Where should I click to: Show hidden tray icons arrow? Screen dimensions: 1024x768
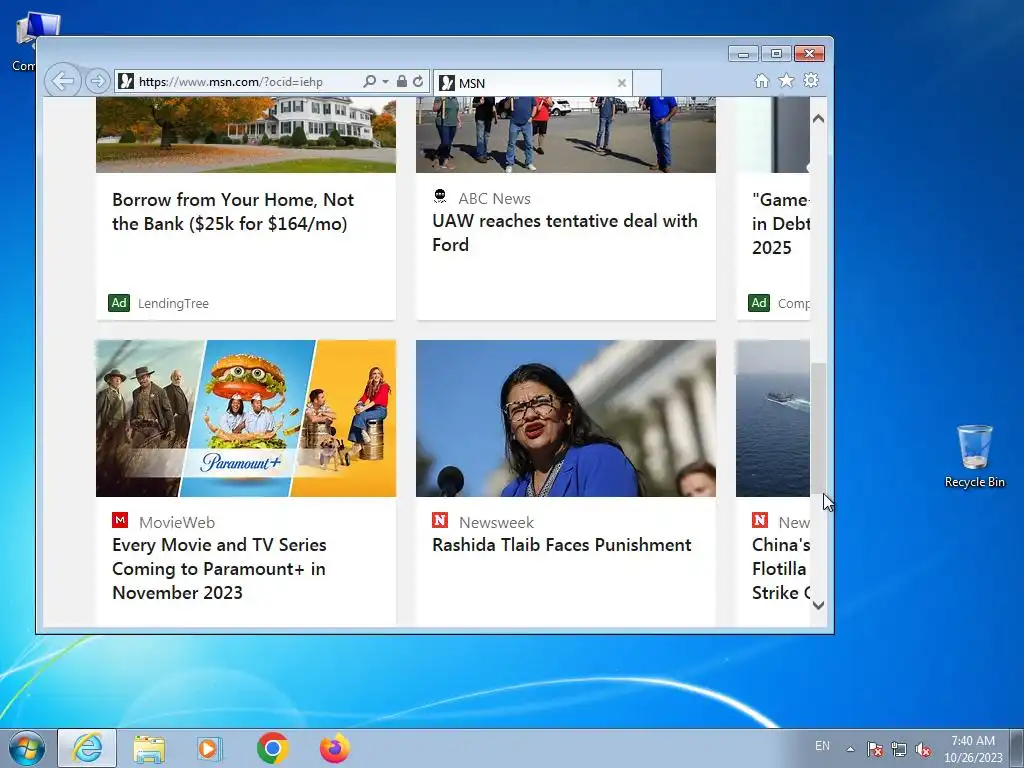850,749
